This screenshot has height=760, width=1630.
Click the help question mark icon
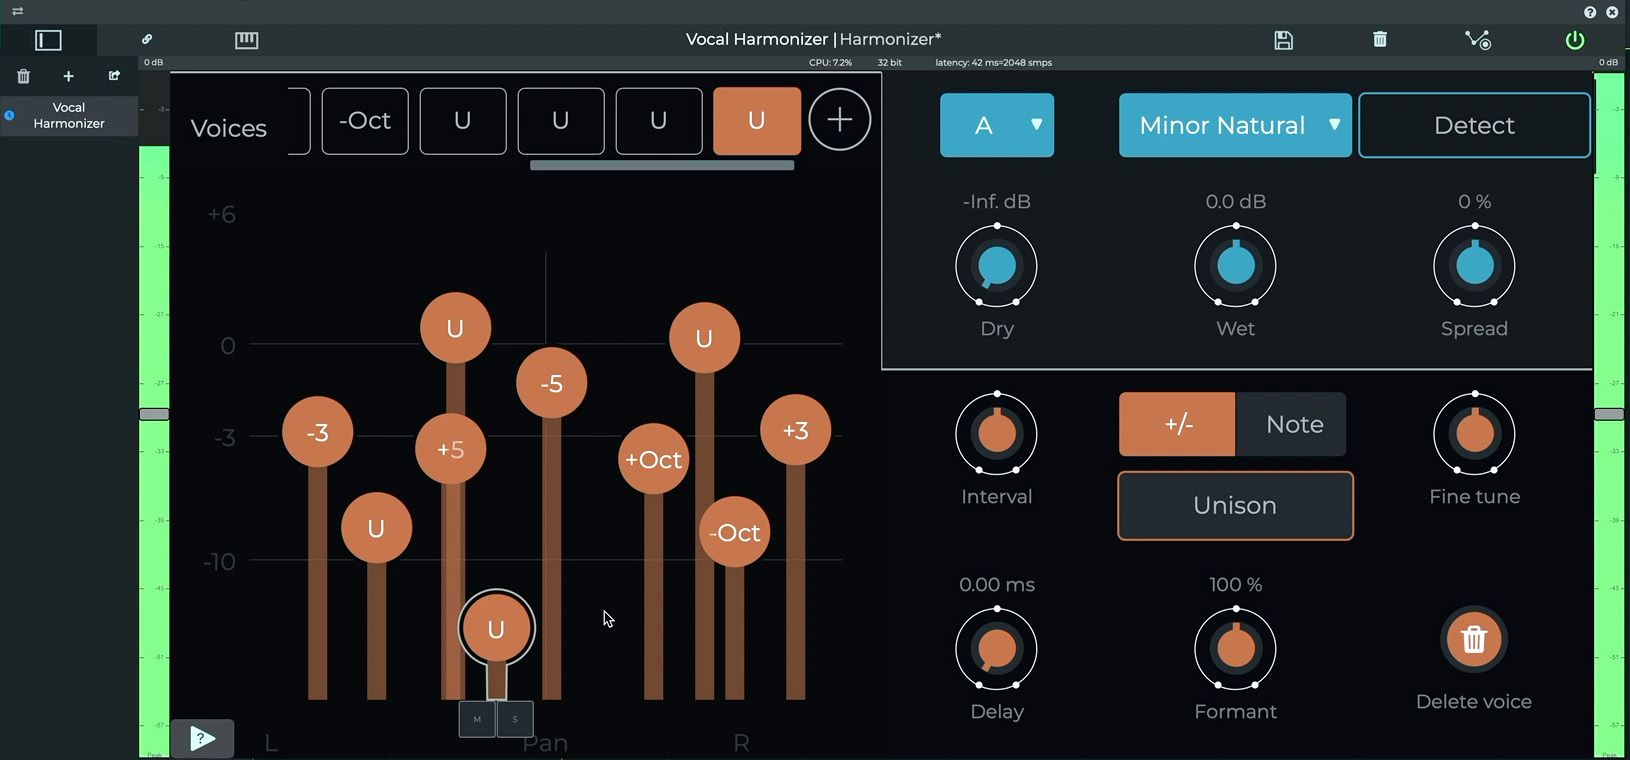[x=1590, y=12]
